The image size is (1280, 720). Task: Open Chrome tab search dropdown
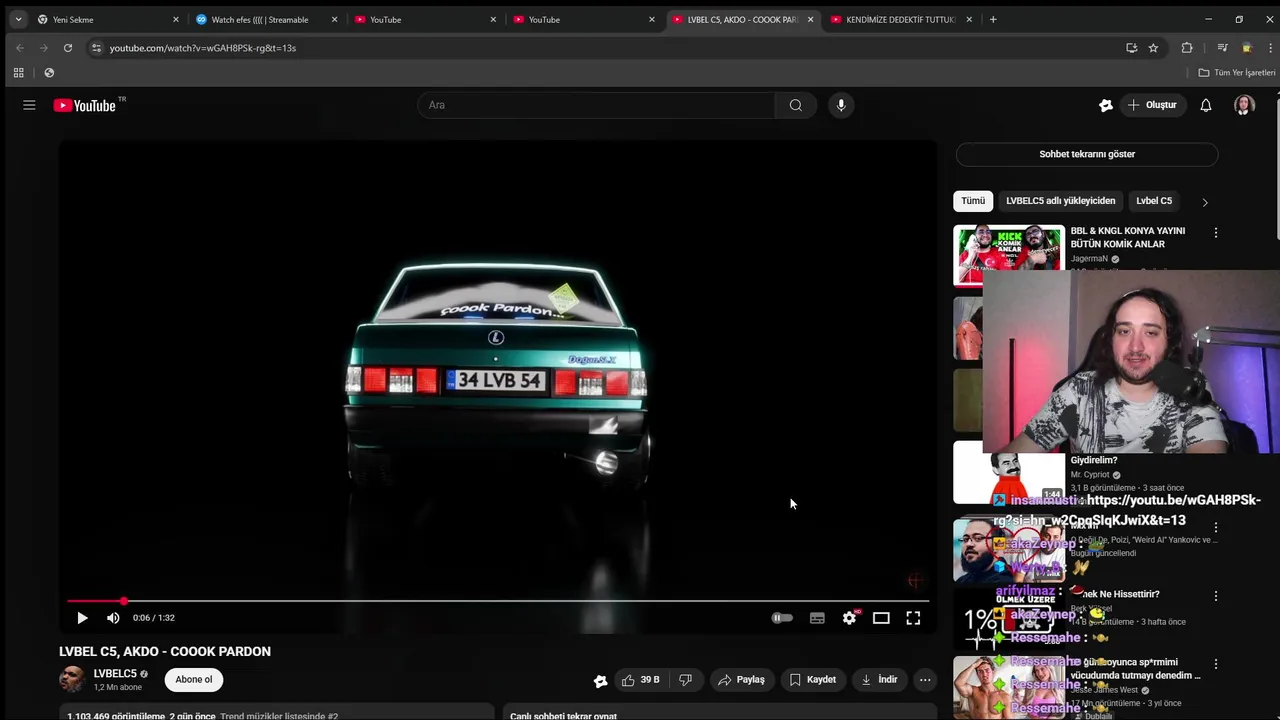pos(18,19)
